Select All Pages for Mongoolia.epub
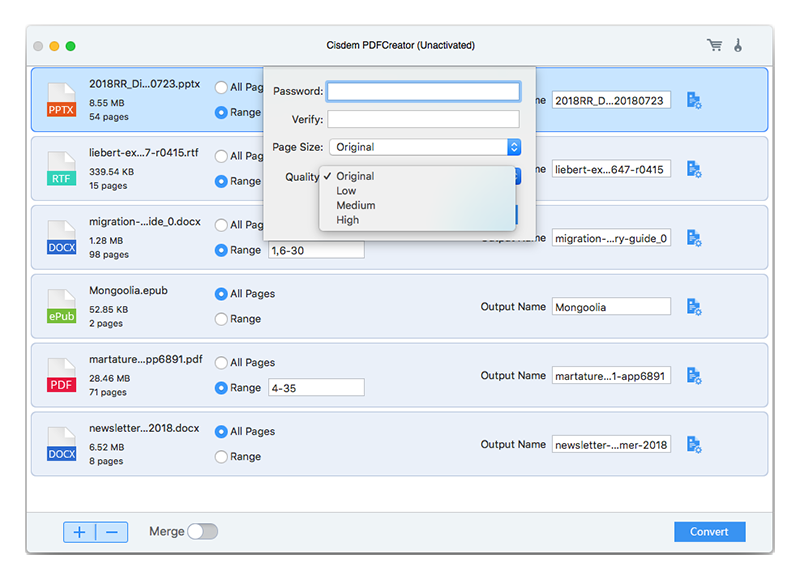The width and height of the screenshot is (800, 580). pyautogui.click(x=221, y=294)
